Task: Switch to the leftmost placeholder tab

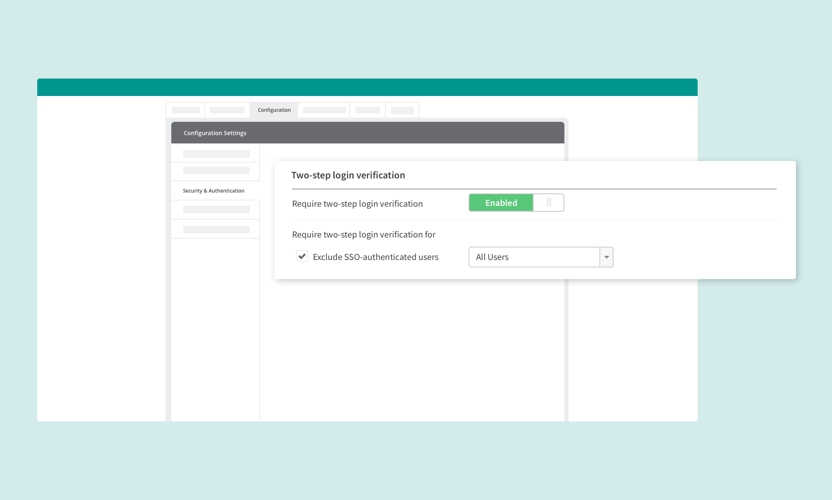Action: click(x=186, y=110)
